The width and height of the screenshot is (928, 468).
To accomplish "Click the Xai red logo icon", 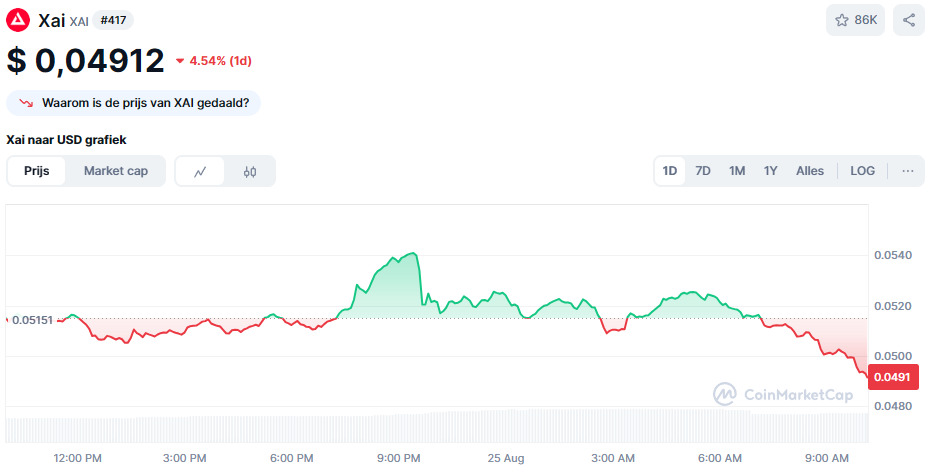I will point(18,20).
